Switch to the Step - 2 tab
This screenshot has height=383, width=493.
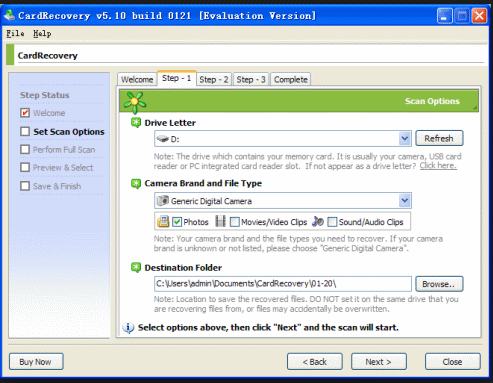214,79
